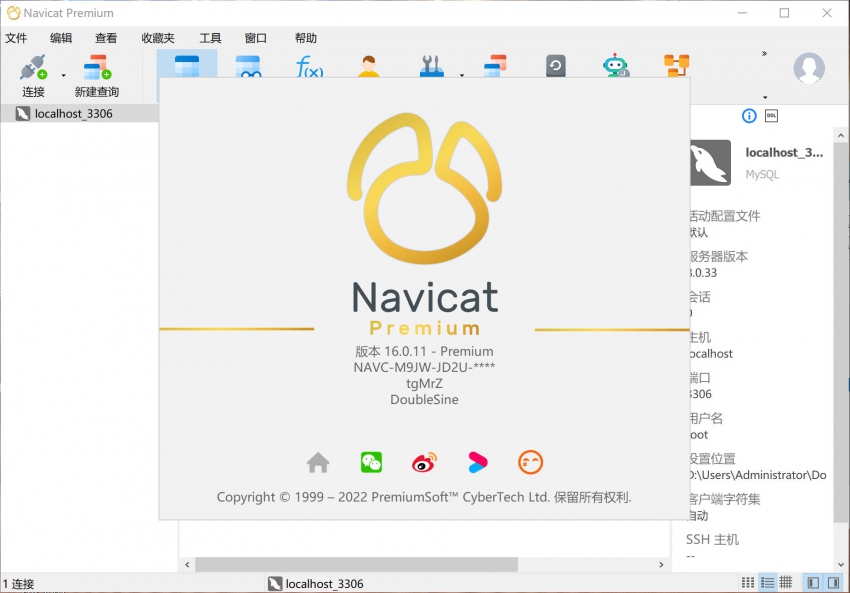Show the DDL tab icon

click(771, 116)
